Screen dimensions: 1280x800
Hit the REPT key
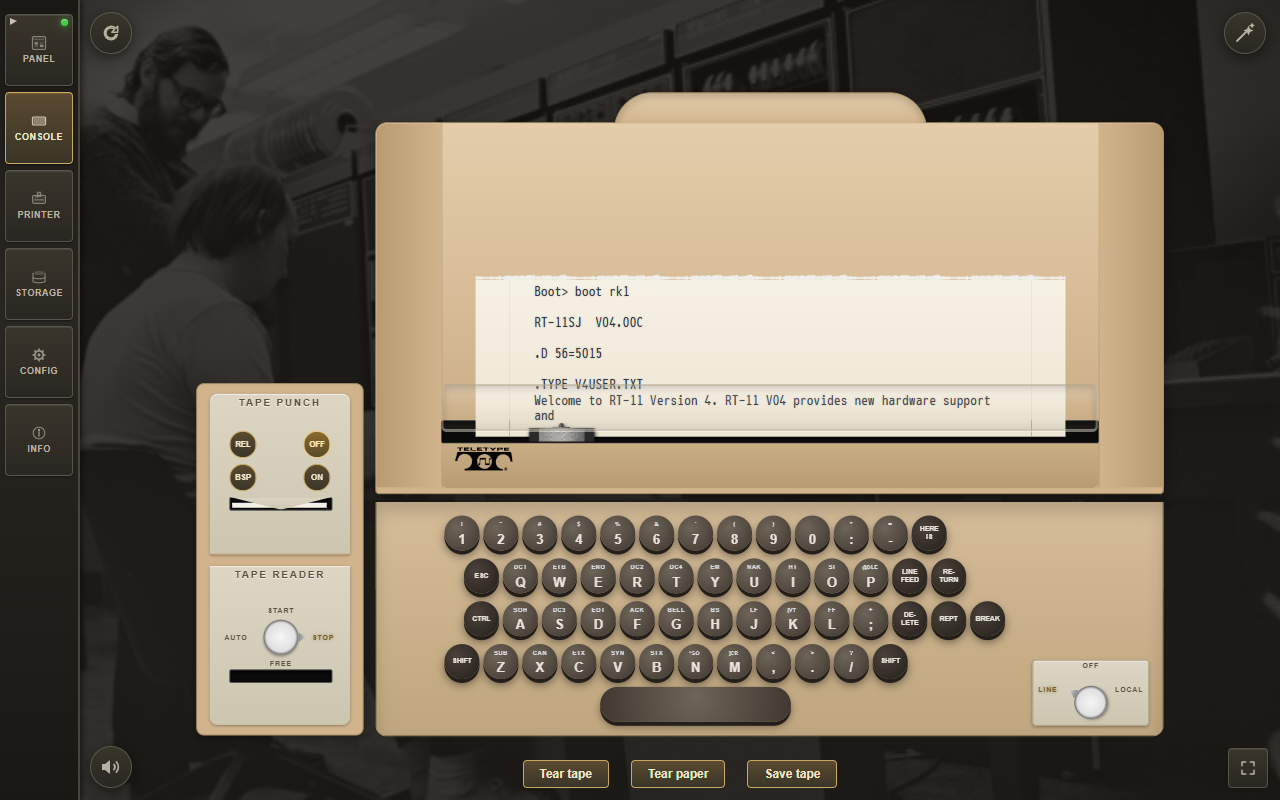(948, 619)
